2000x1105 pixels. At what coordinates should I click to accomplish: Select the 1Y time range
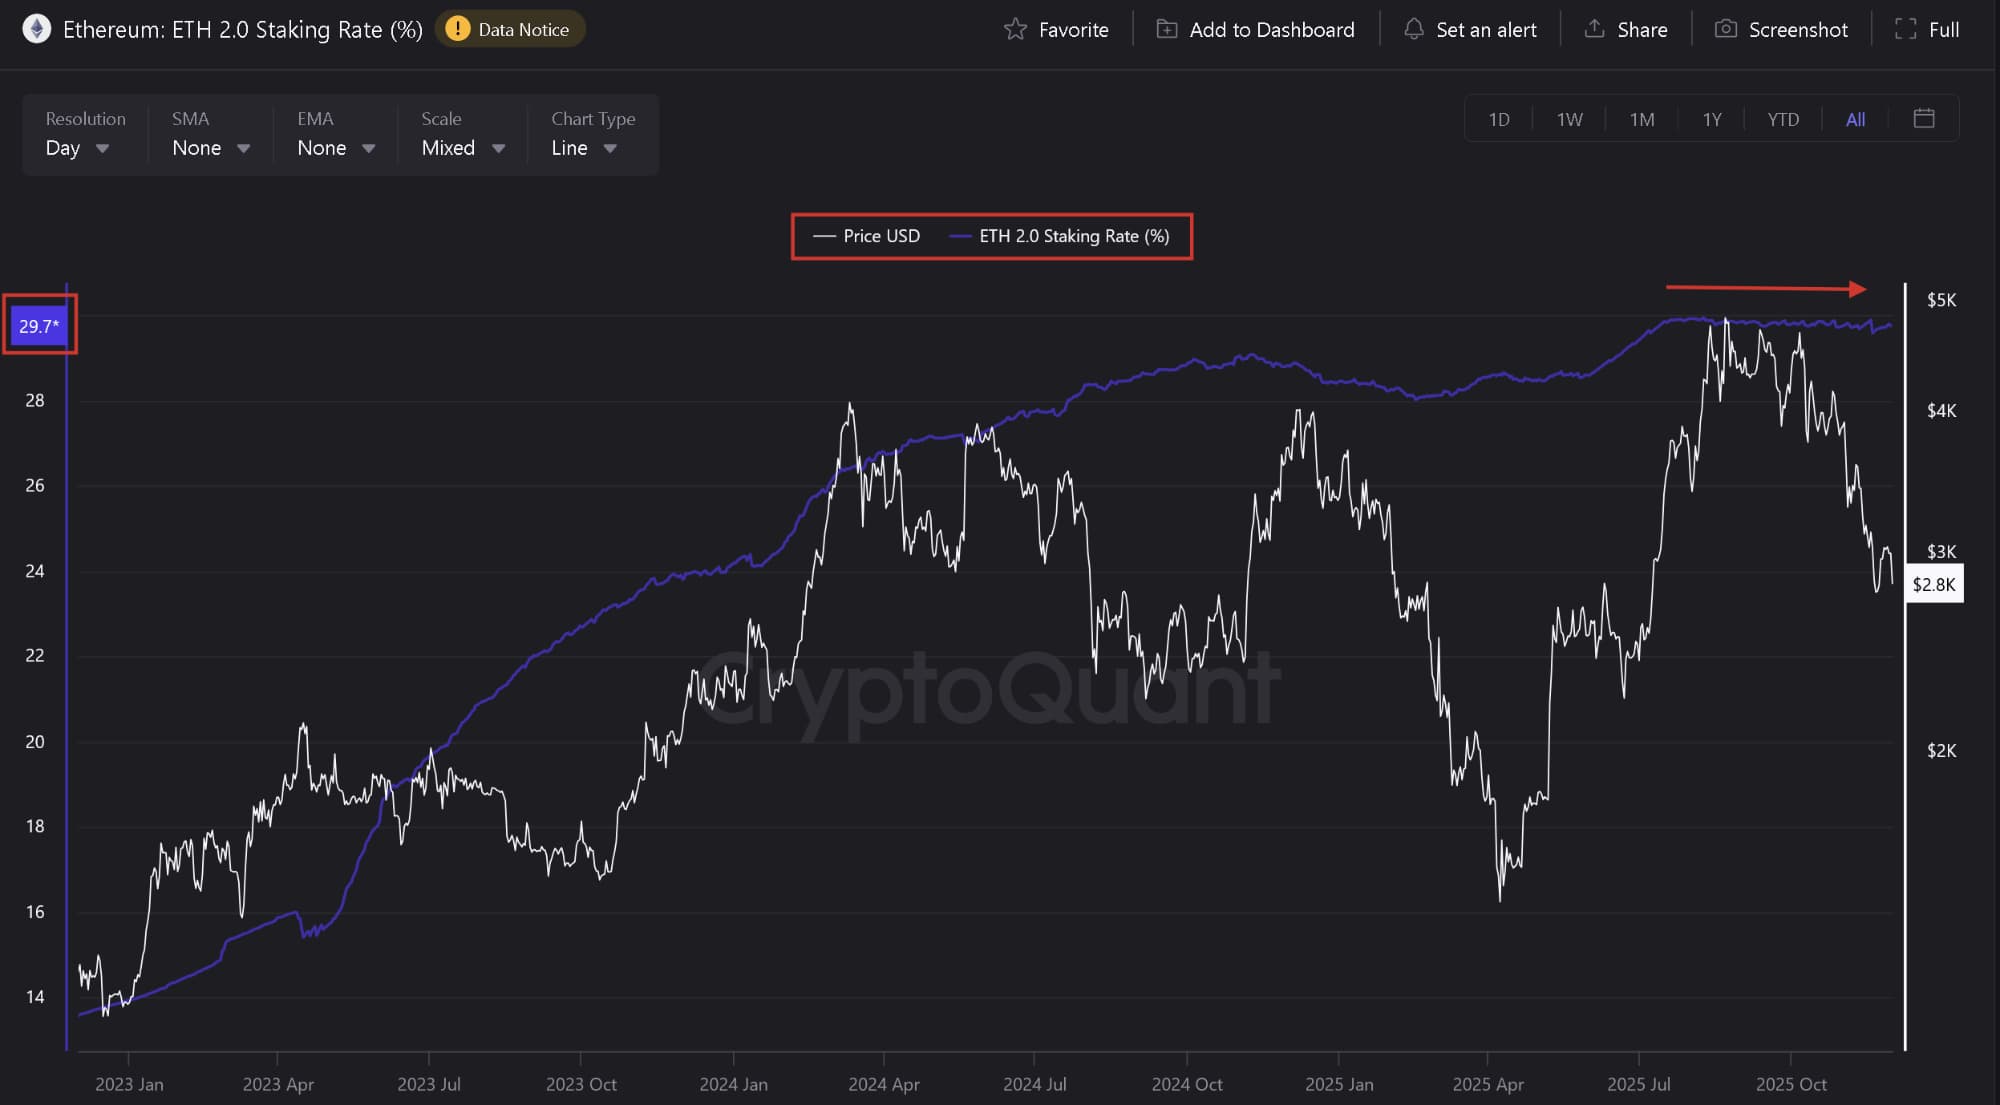click(x=1712, y=119)
